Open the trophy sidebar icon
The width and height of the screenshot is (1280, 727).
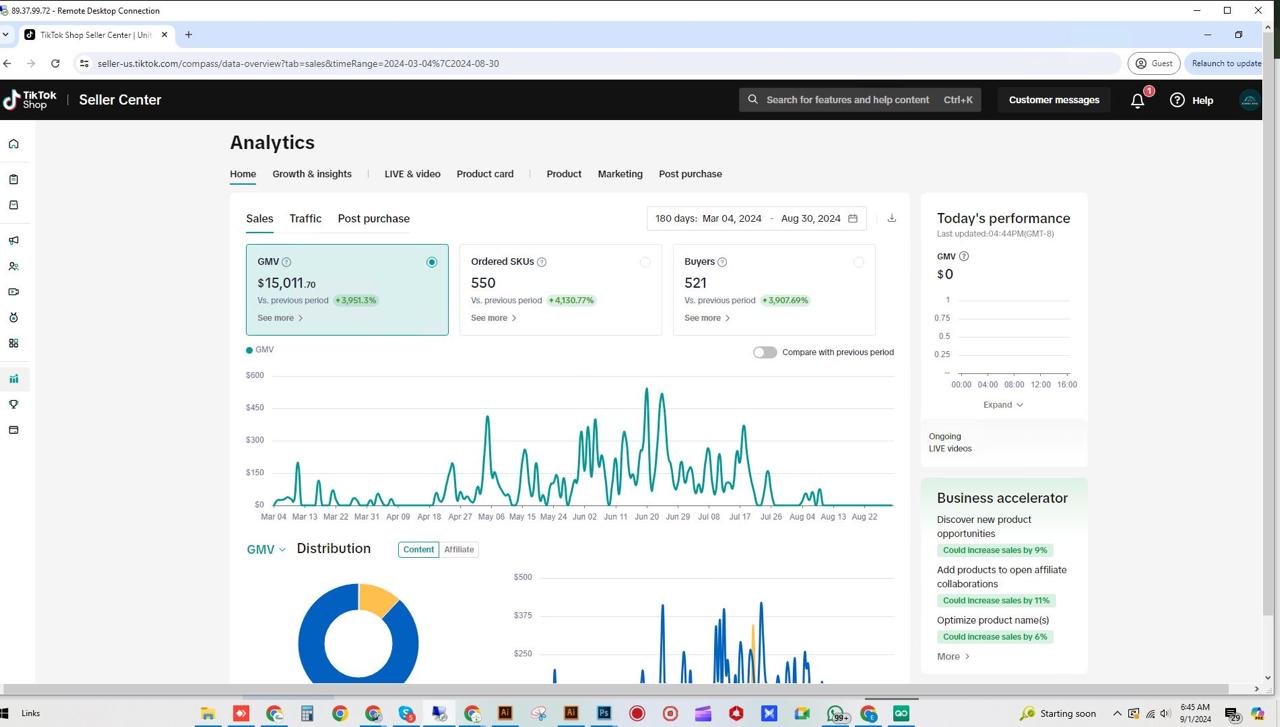point(14,405)
